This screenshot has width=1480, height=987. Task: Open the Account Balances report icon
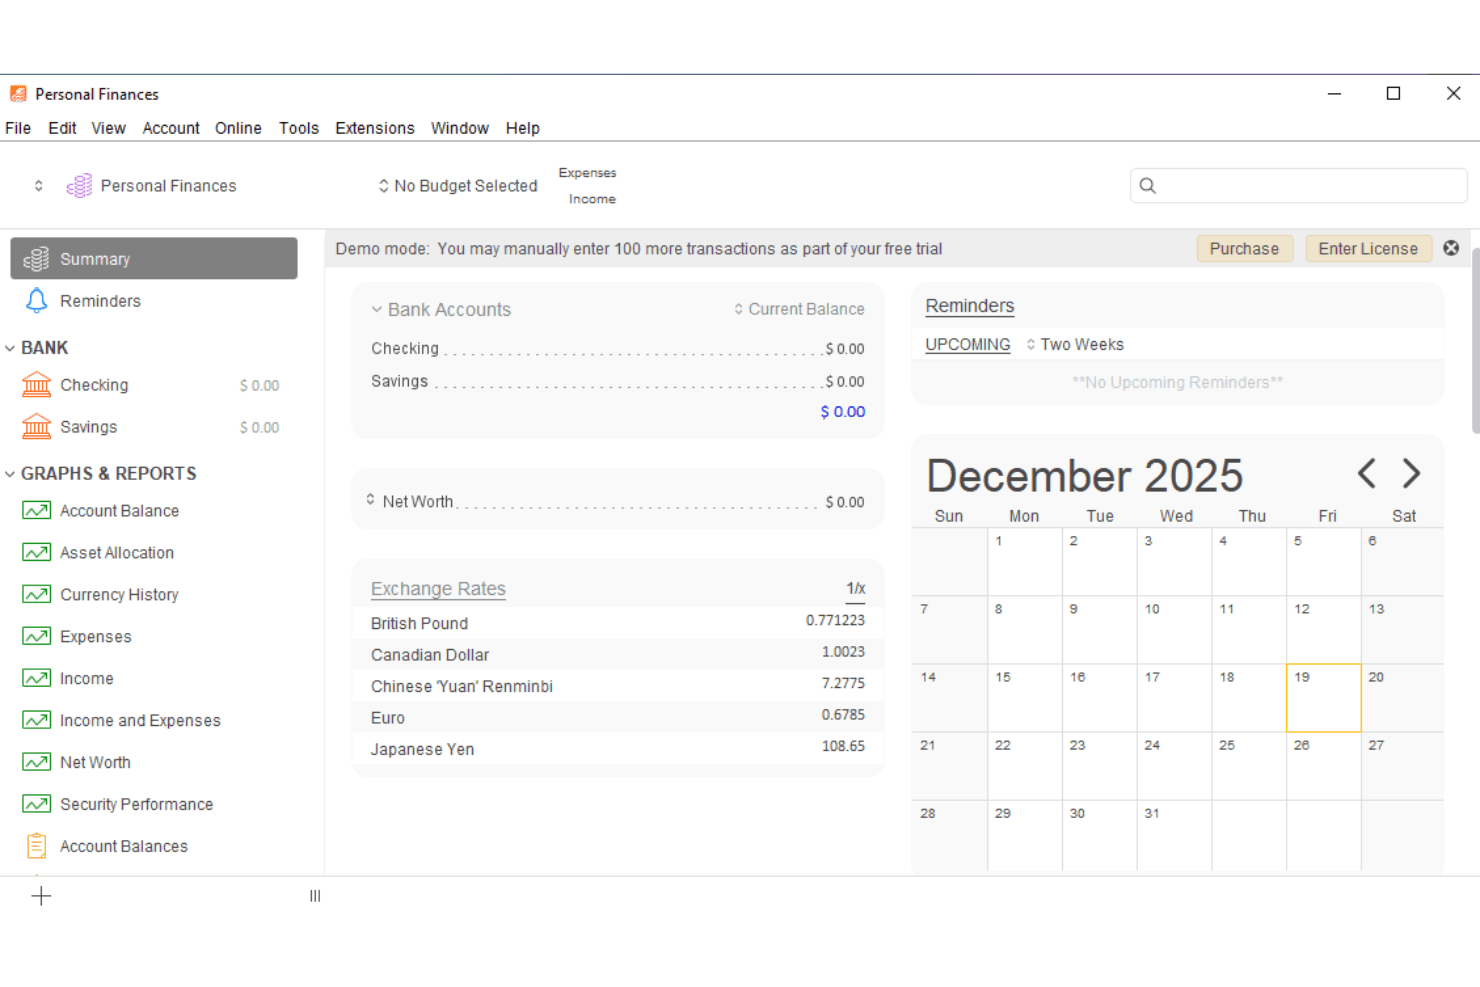coord(37,846)
